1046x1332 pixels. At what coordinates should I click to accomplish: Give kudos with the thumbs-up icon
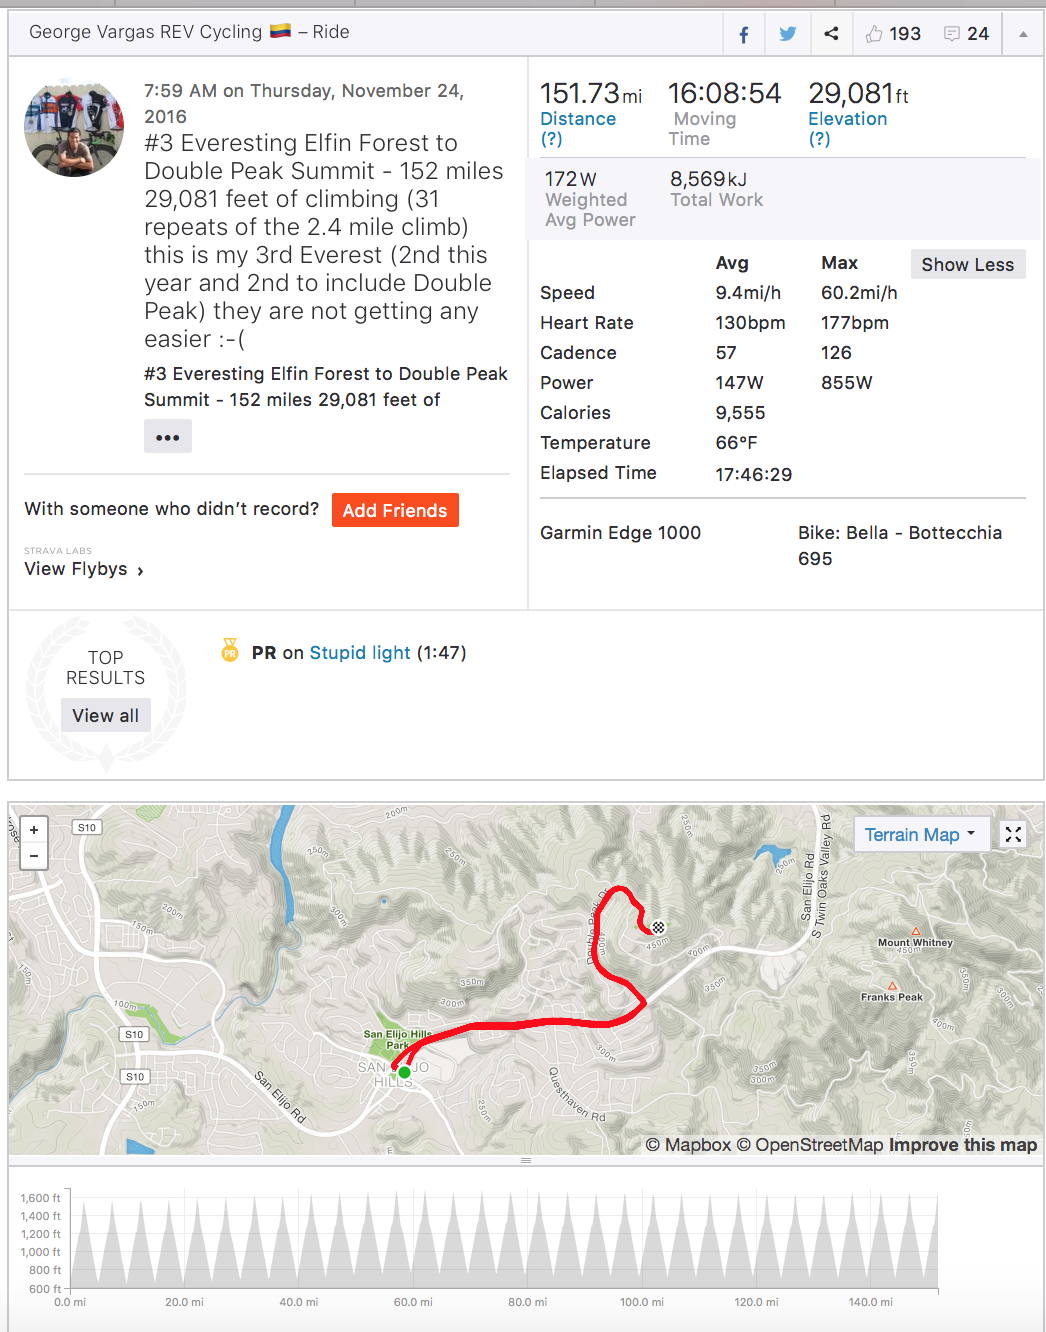click(875, 35)
